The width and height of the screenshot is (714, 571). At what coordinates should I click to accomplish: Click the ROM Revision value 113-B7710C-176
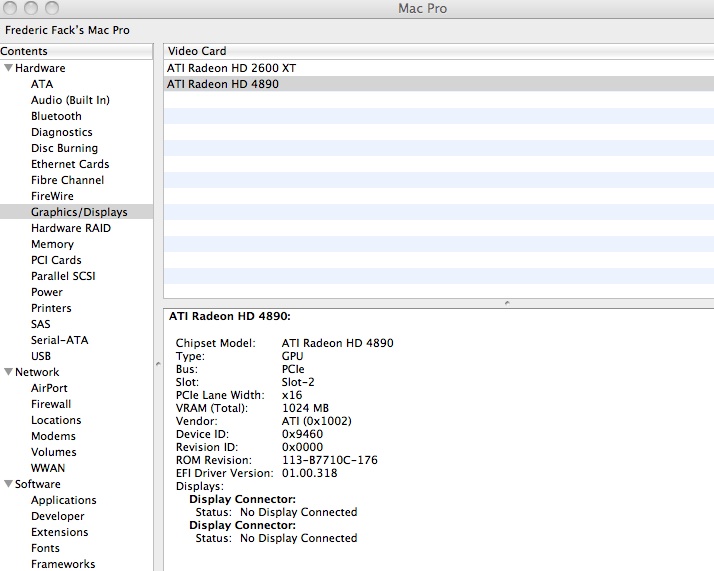click(x=330, y=460)
